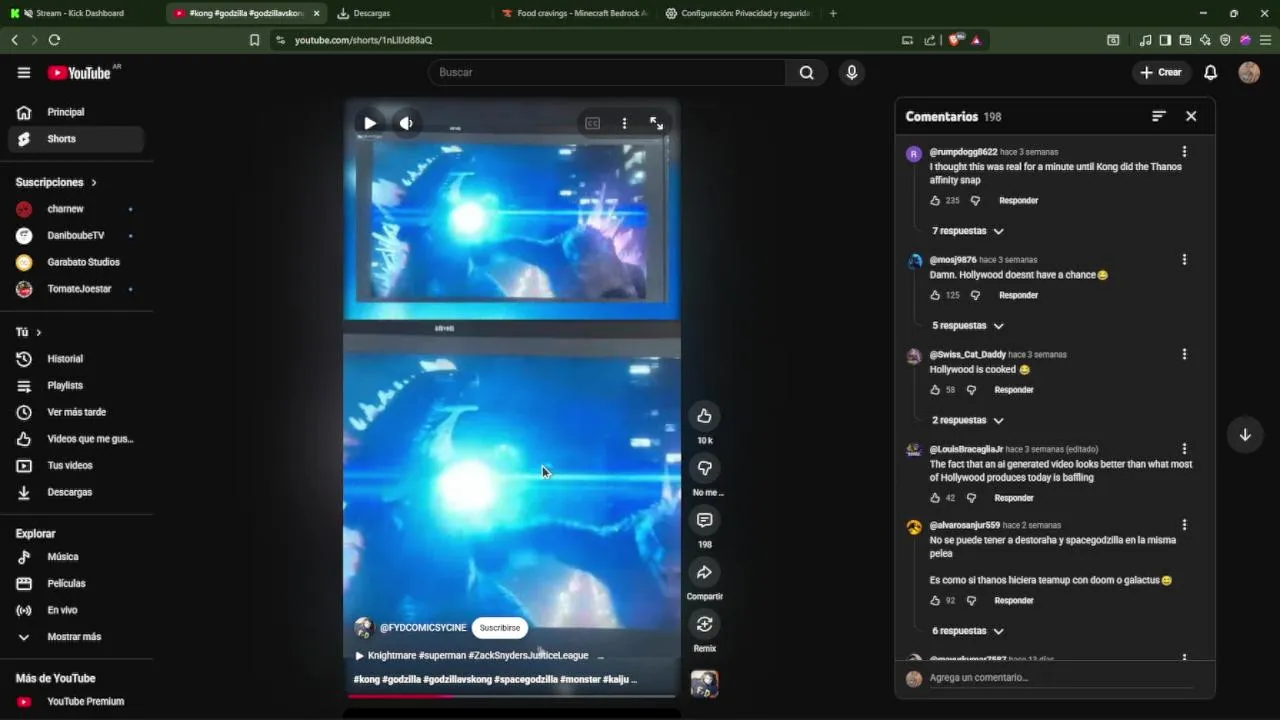The width and height of the screenshot is (1280, 720).
Task: Reply to LouisBracagliaJr's comment
Action: coord(1013,498)
